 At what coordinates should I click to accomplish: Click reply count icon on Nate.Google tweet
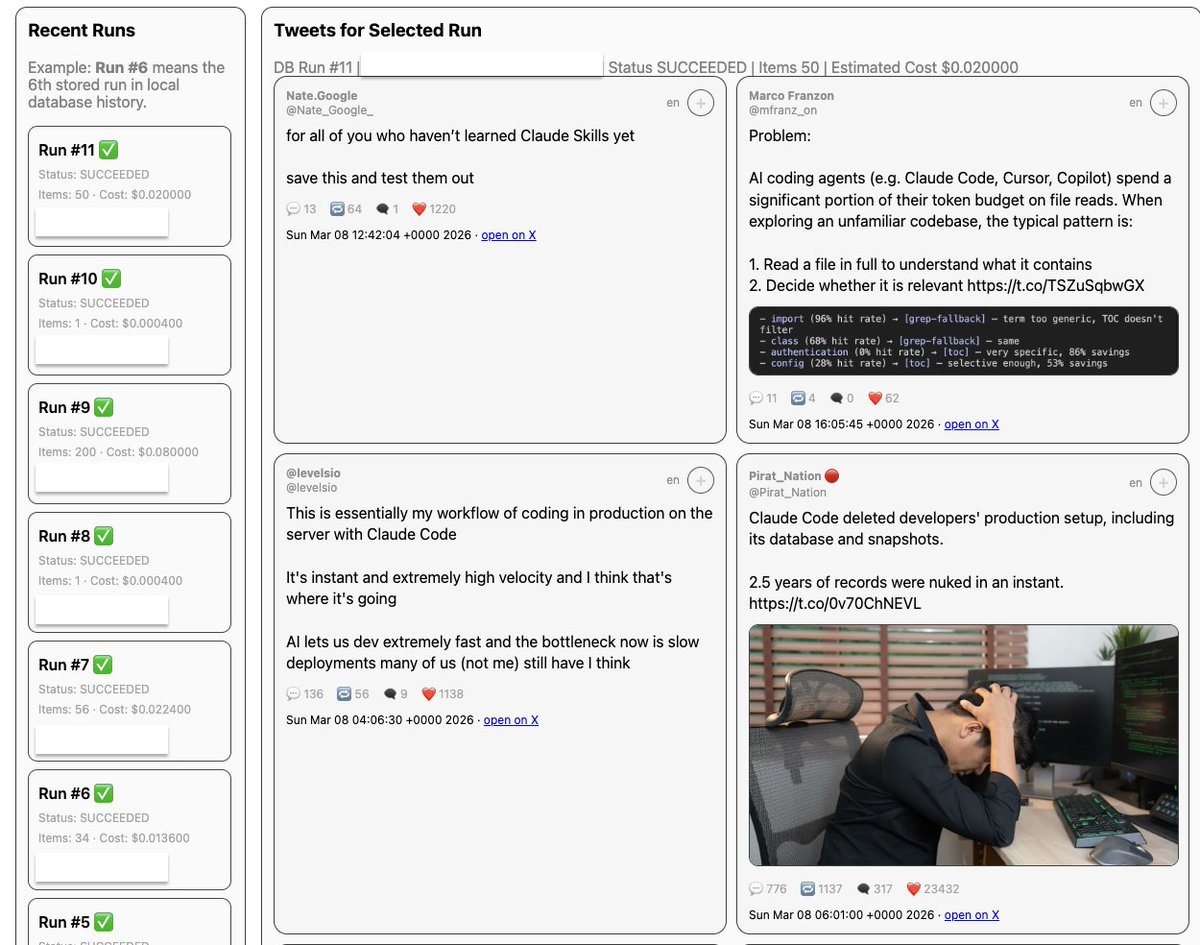click(293, 209)
